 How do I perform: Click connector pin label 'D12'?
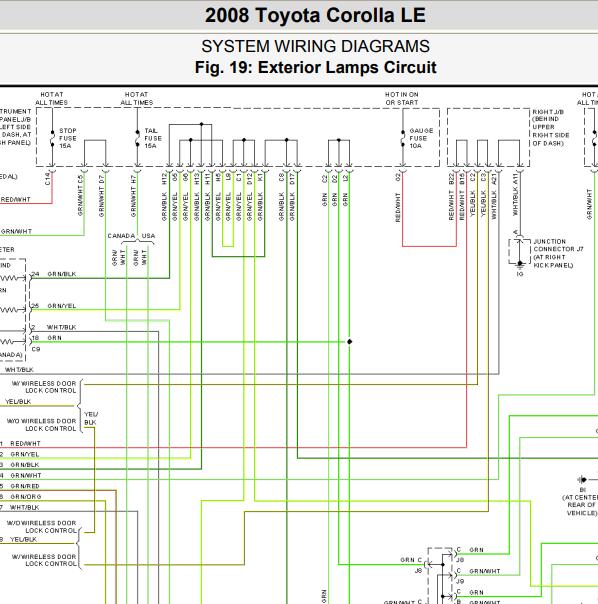click(x=249, y=179)
